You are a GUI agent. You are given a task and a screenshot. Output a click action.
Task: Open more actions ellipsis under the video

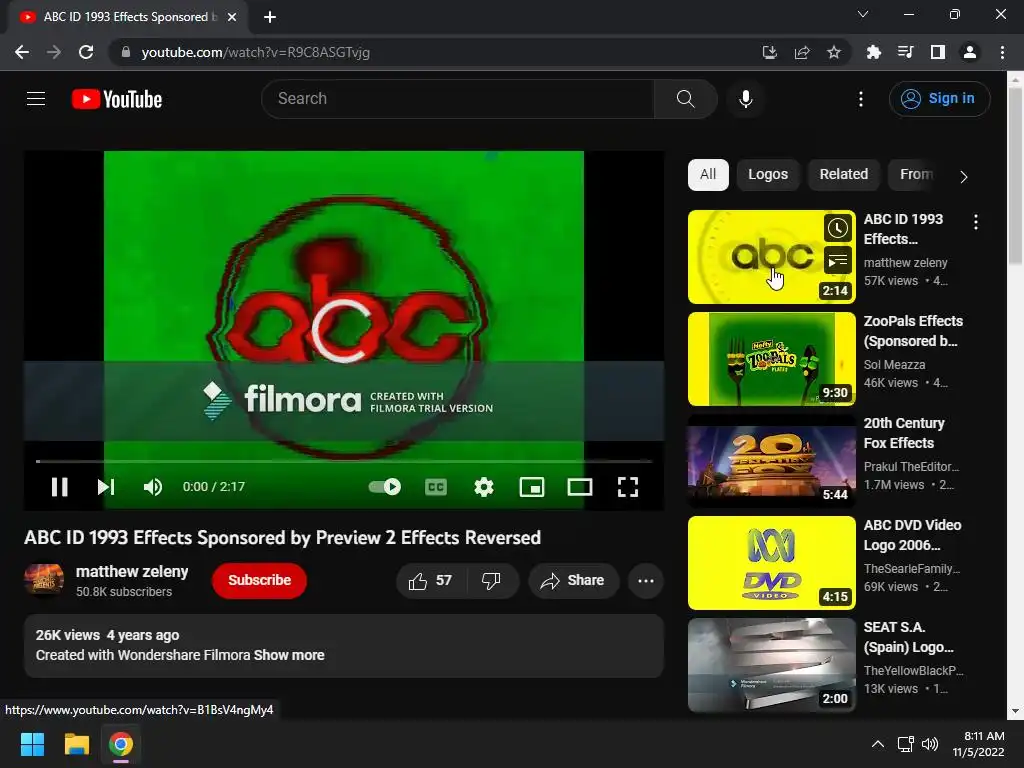[646, 581]
